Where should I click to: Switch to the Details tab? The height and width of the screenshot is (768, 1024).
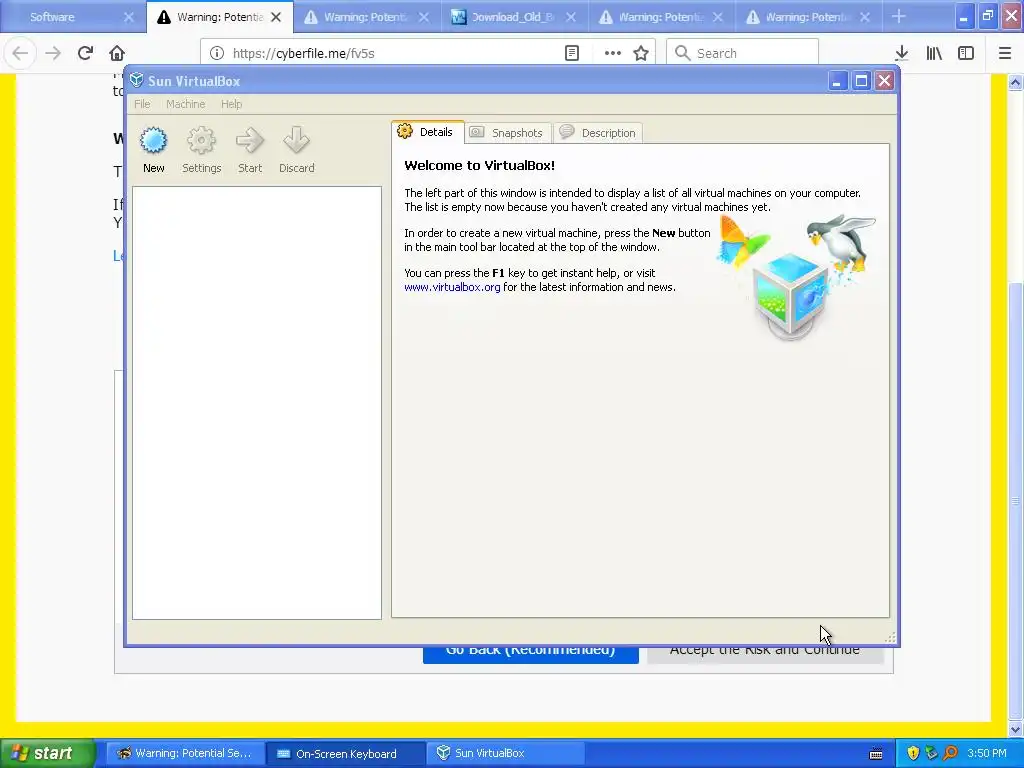428,132
